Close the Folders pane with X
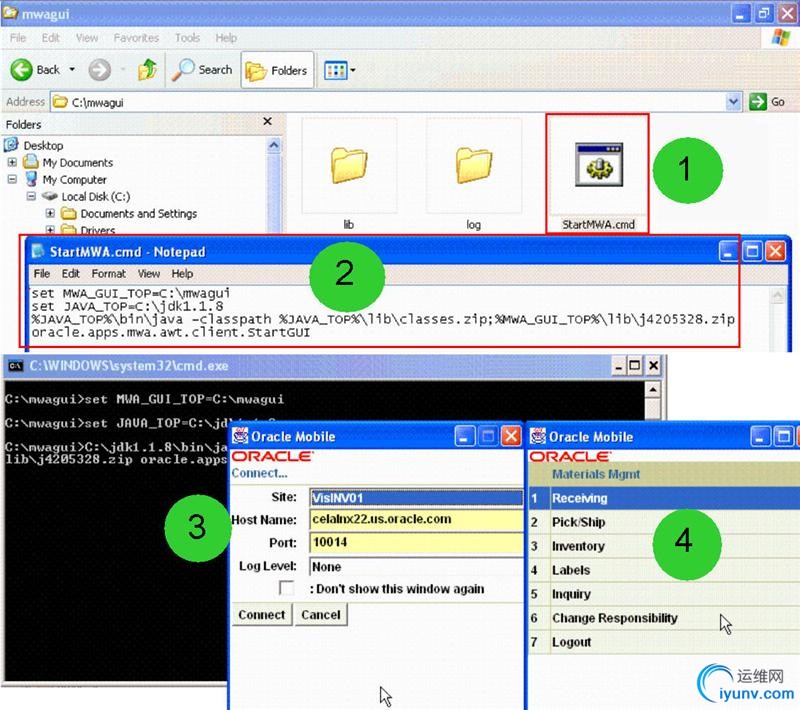Viewport: 800px width, 710px height. click(267, 121)
